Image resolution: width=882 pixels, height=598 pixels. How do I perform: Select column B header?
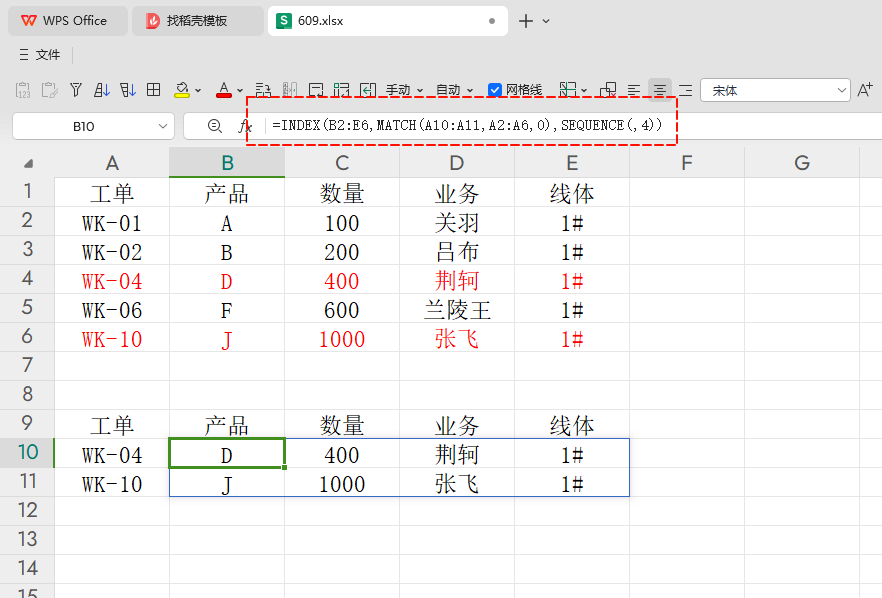[227, 163]
